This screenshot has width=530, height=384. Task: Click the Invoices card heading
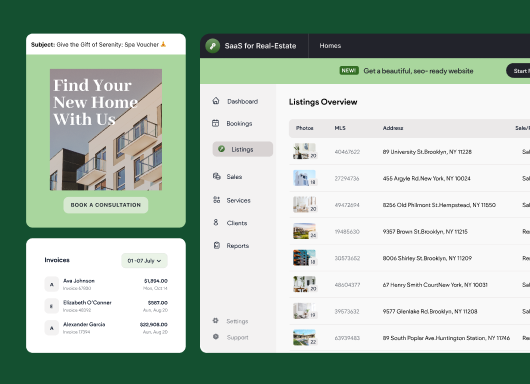pos(57,260)
